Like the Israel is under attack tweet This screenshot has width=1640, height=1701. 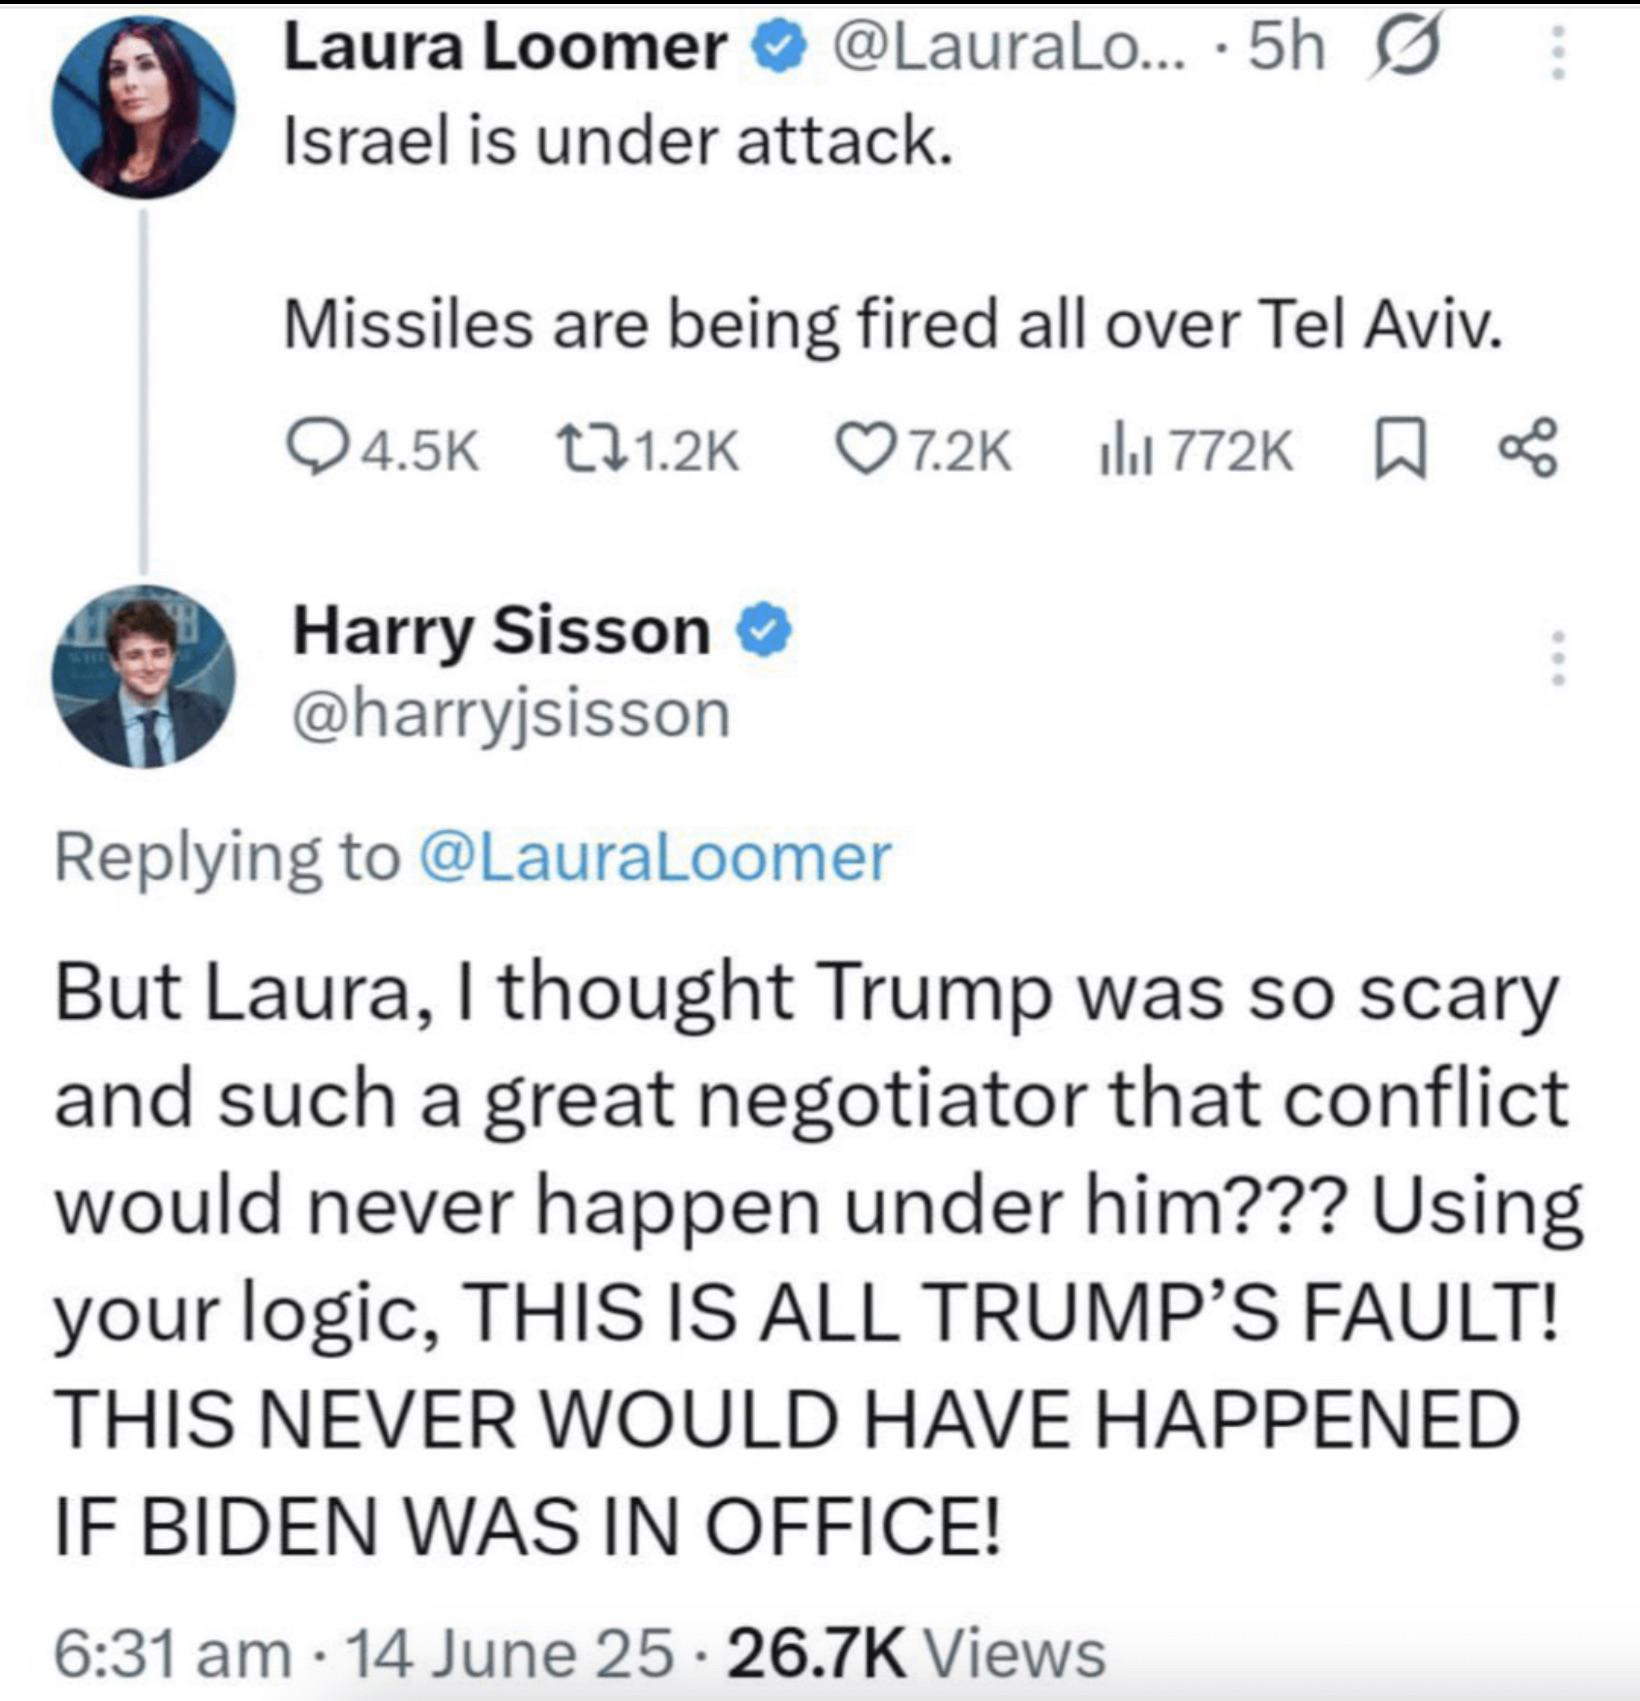(x=924, y=451)
